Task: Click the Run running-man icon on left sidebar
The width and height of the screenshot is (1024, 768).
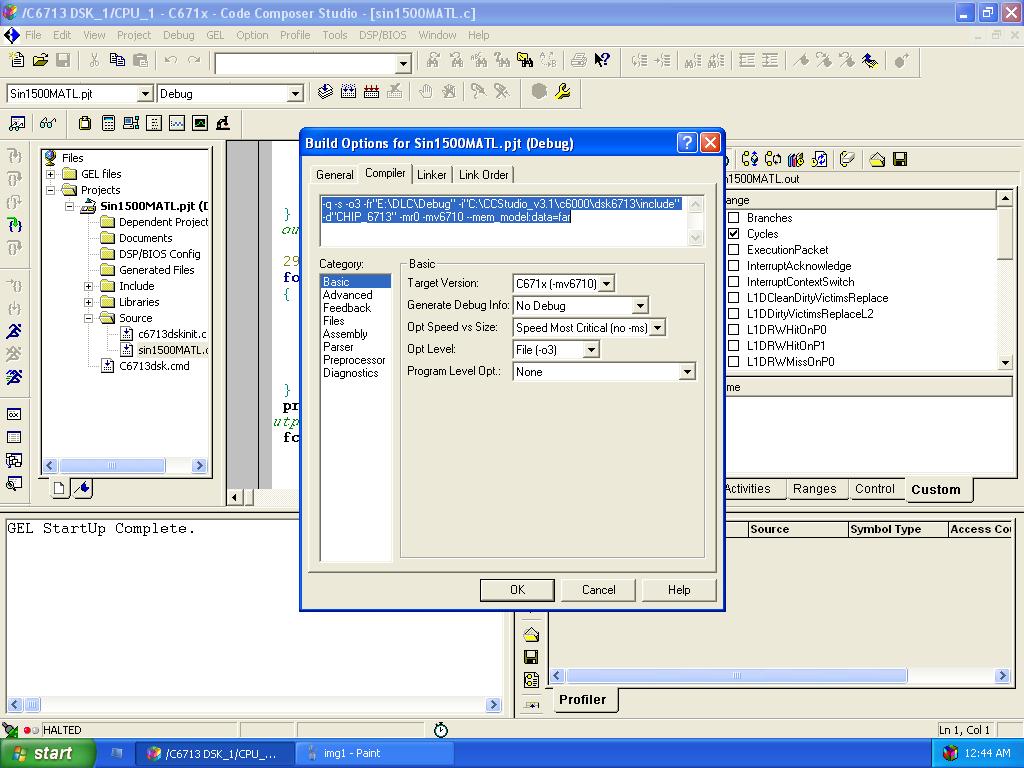Action: (14, 330)
